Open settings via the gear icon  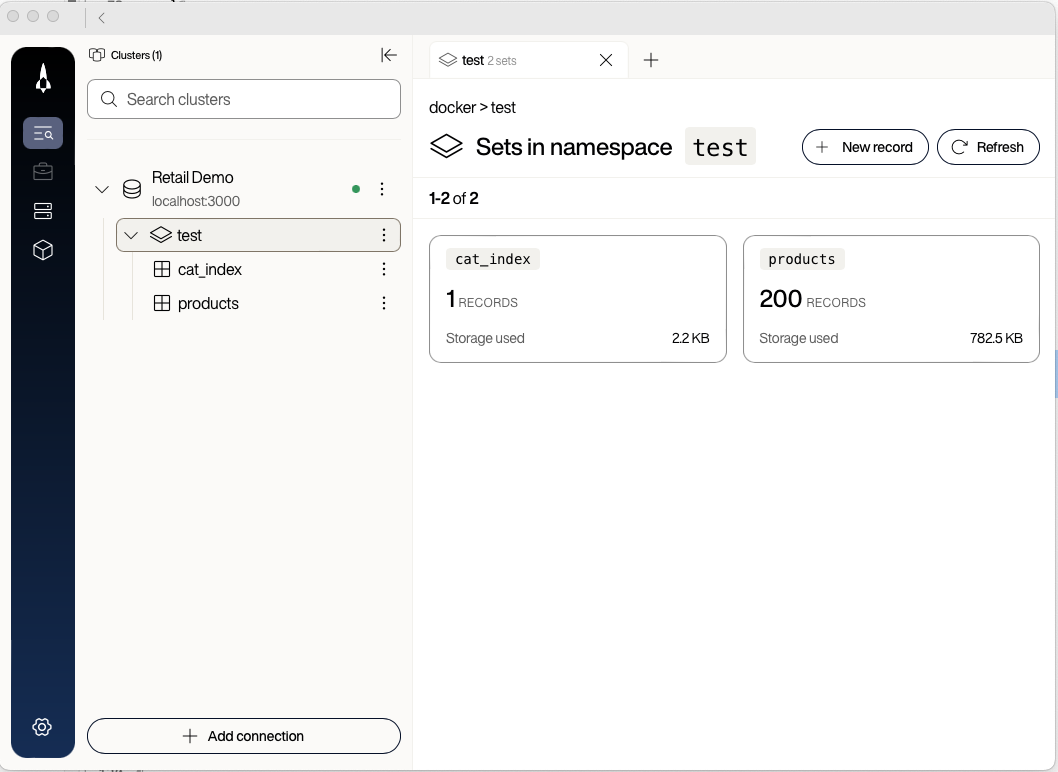click(x=42, y=727)
